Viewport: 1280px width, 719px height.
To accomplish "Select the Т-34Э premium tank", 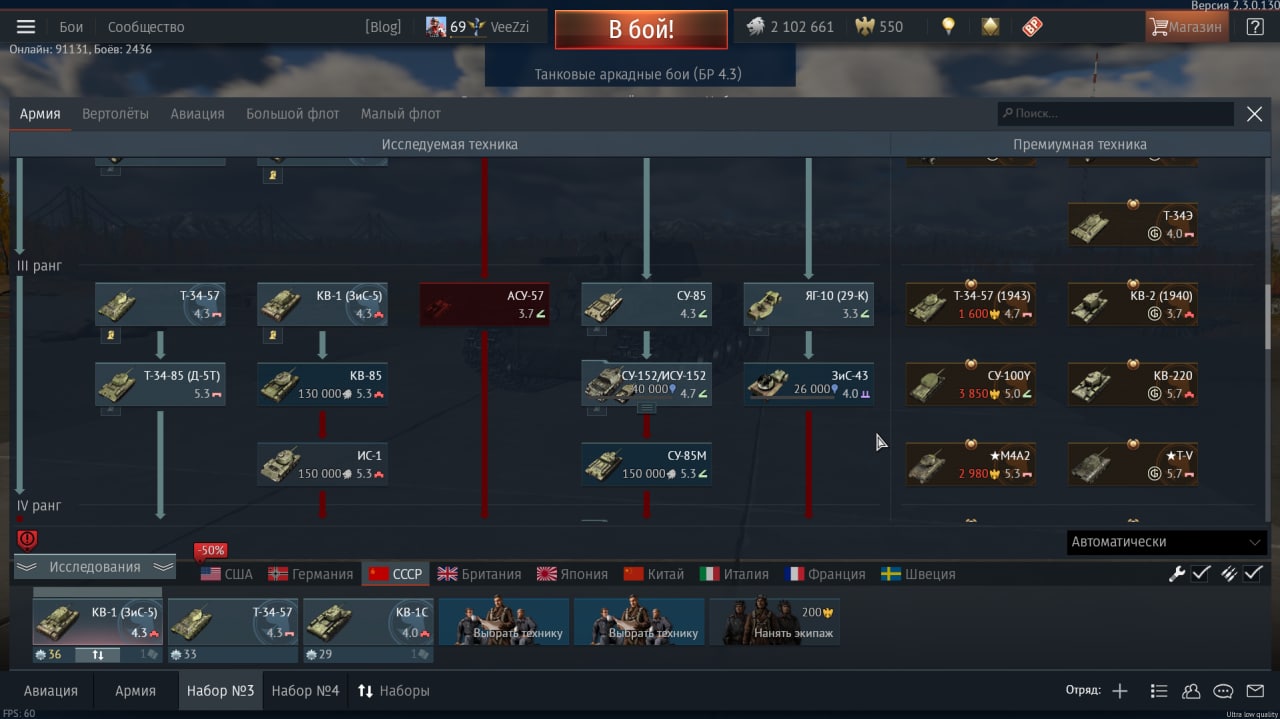I will point(1132,224).
